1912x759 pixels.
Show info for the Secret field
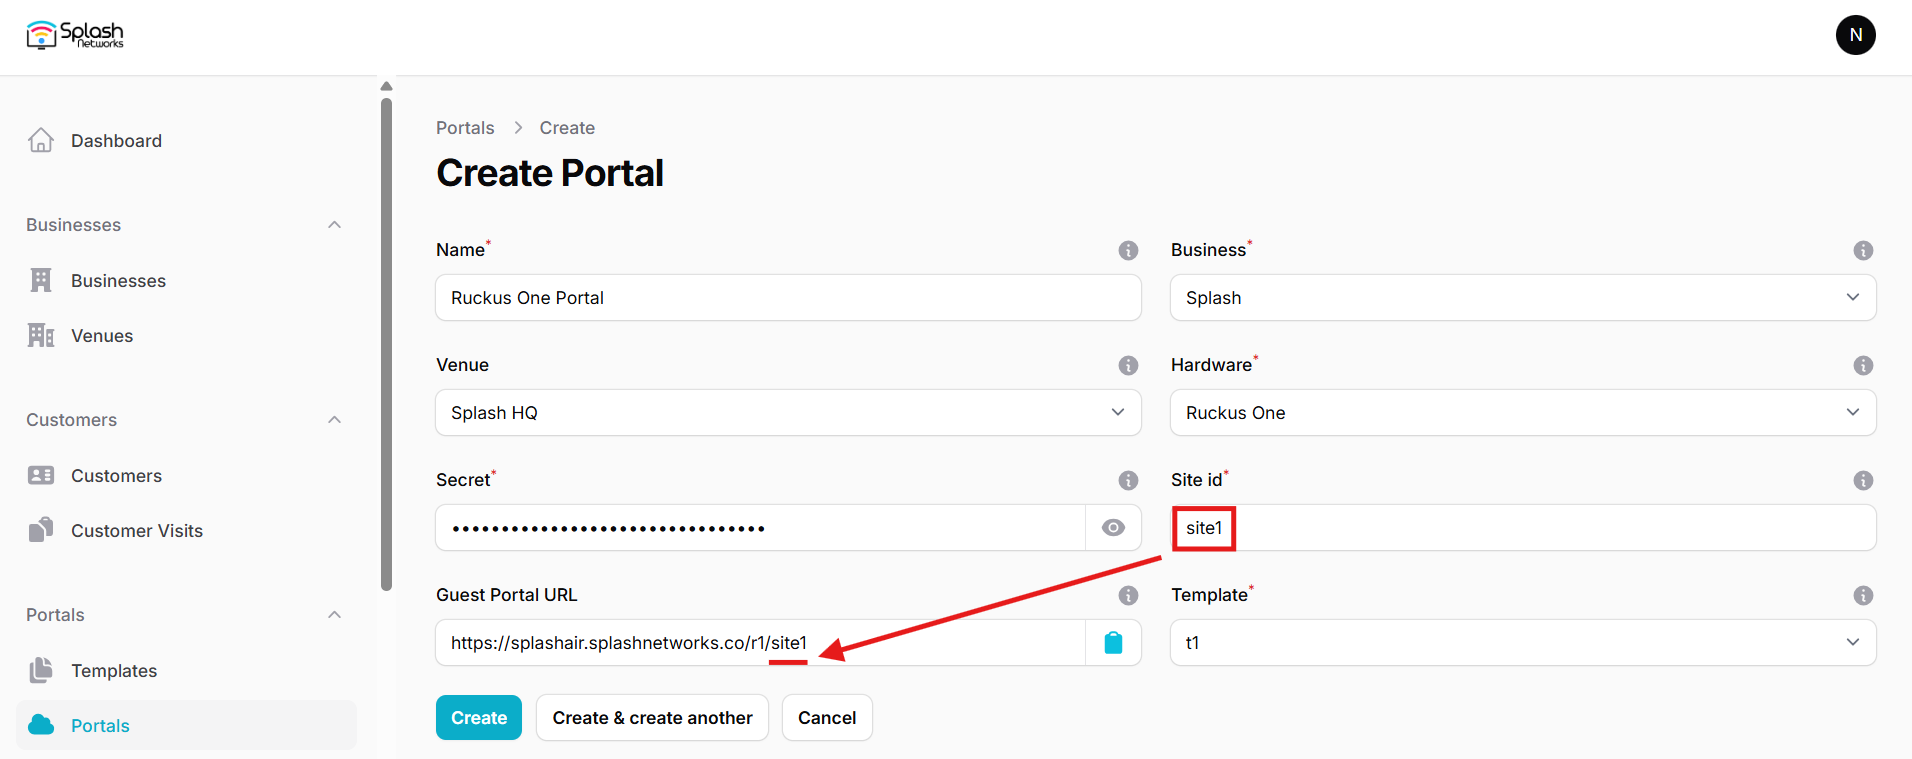tap(1128, 480)
